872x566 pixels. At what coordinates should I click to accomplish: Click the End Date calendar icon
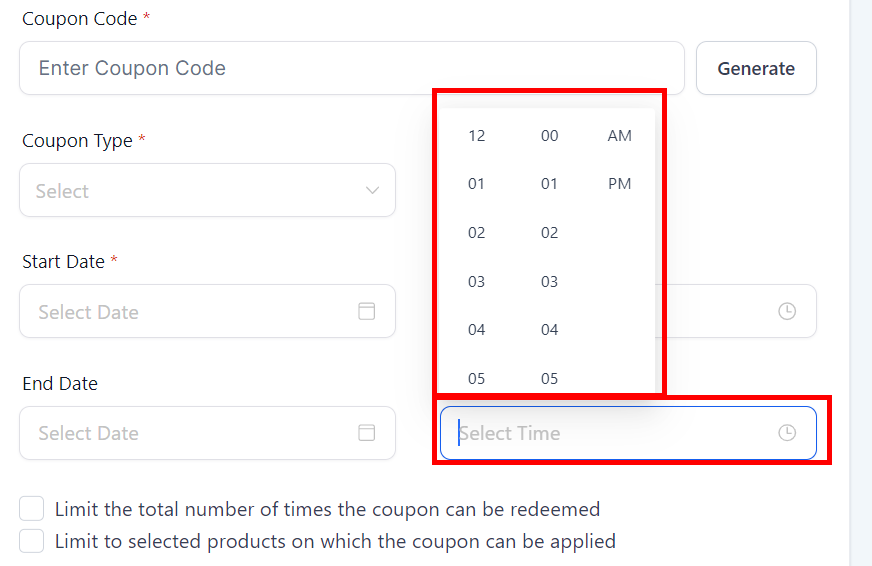pyautogui.click(x=367, y=433)
